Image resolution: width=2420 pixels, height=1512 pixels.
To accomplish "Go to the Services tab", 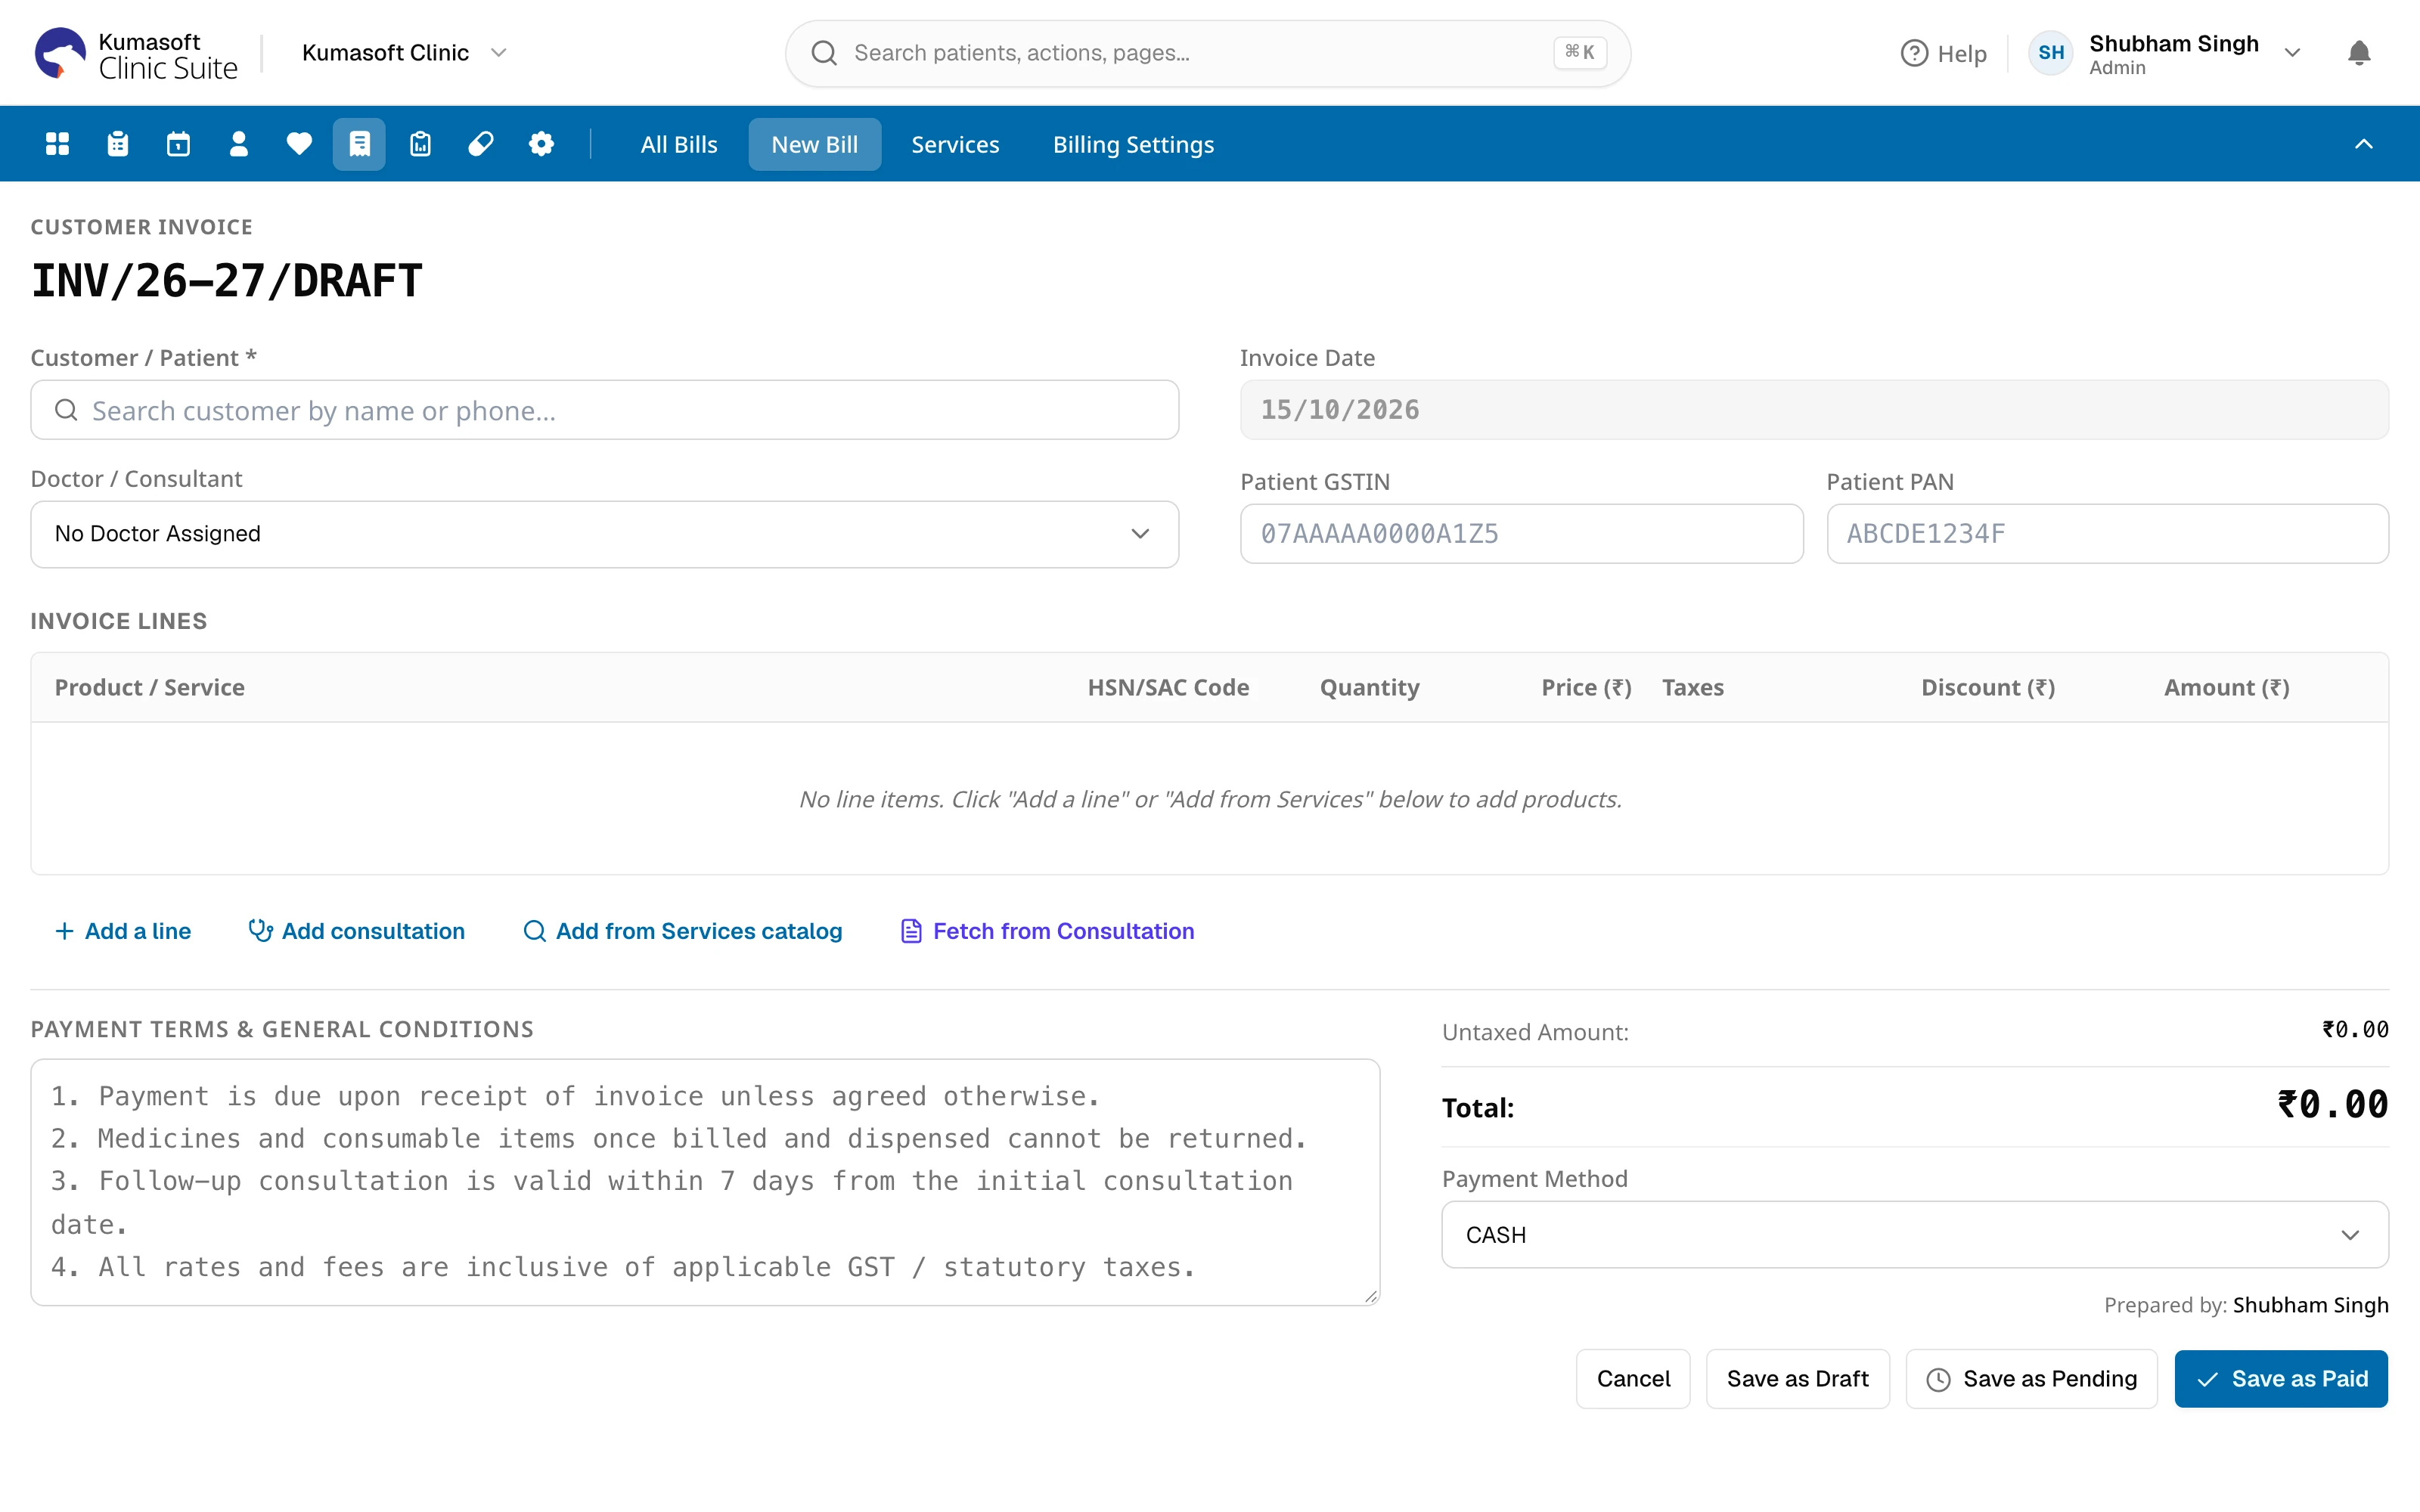I will tap(955, 145).
